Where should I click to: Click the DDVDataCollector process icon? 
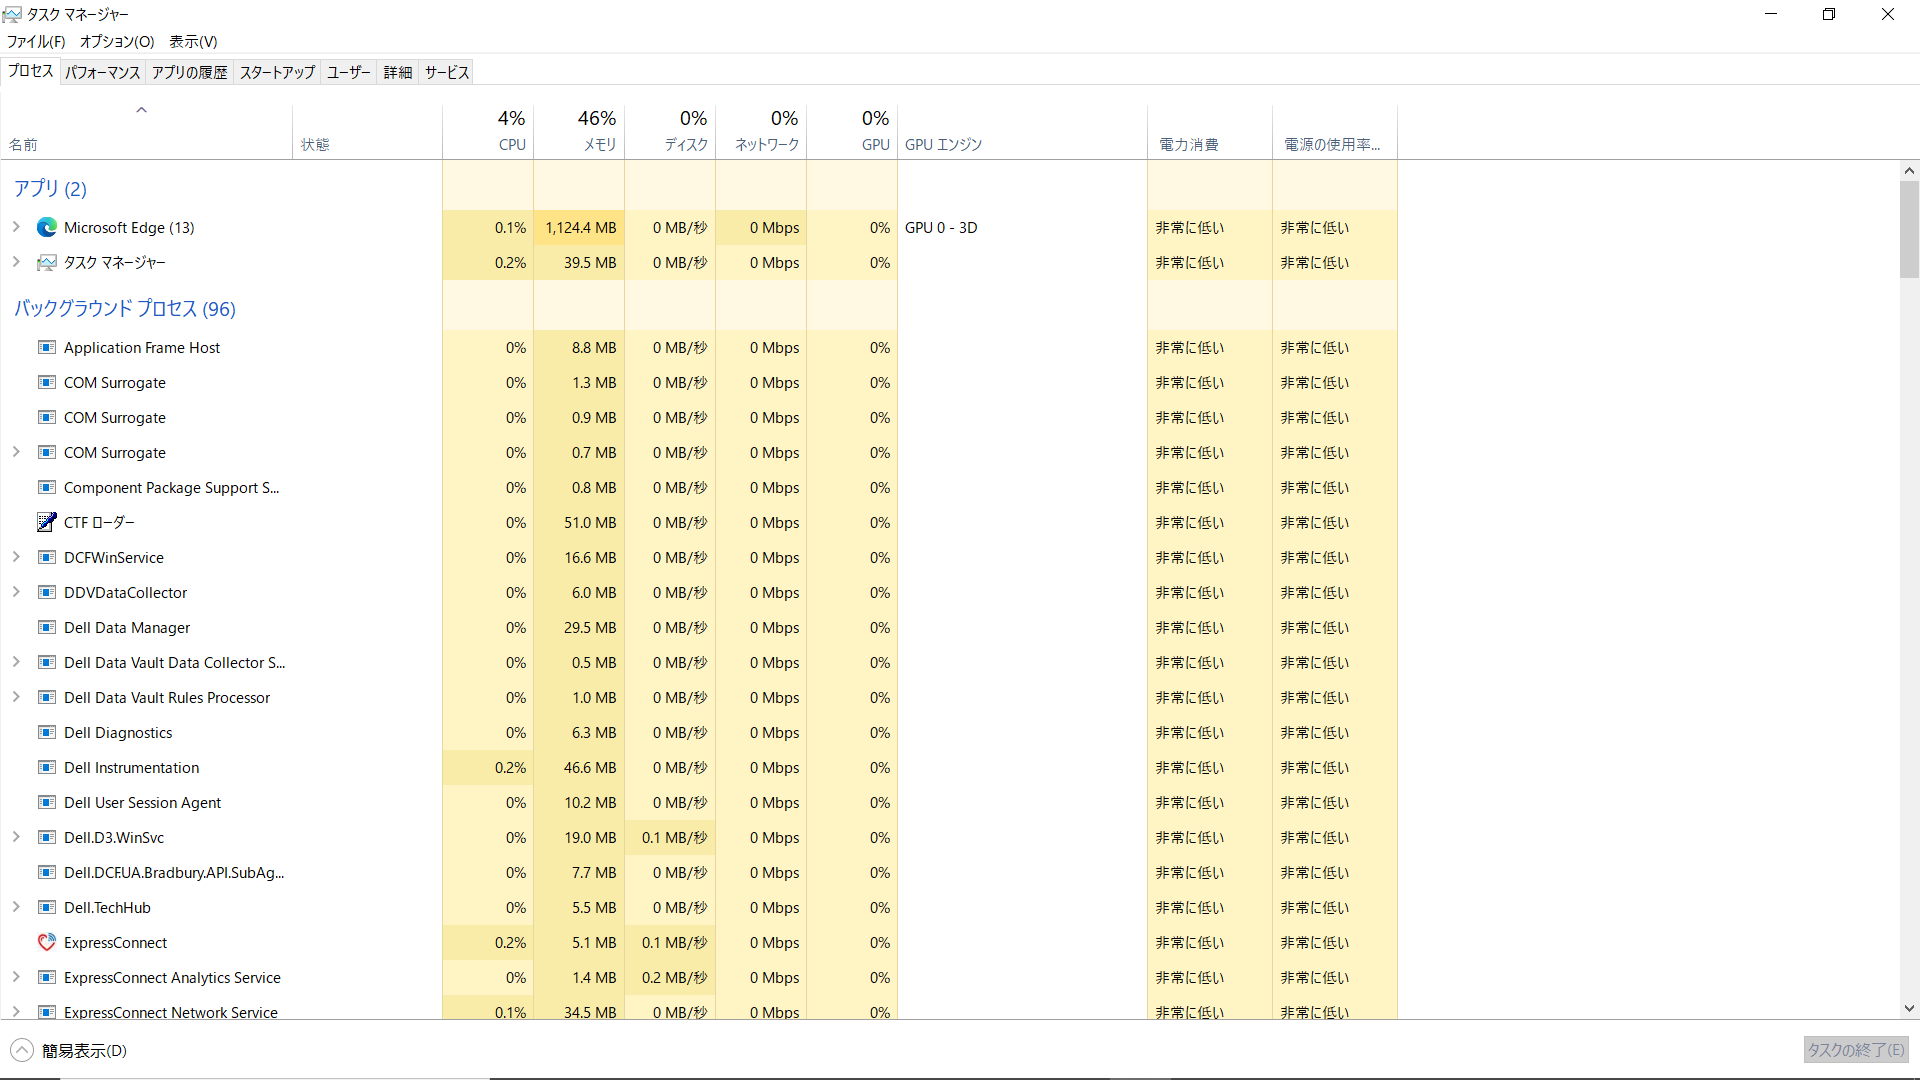(x=47, y=593)
